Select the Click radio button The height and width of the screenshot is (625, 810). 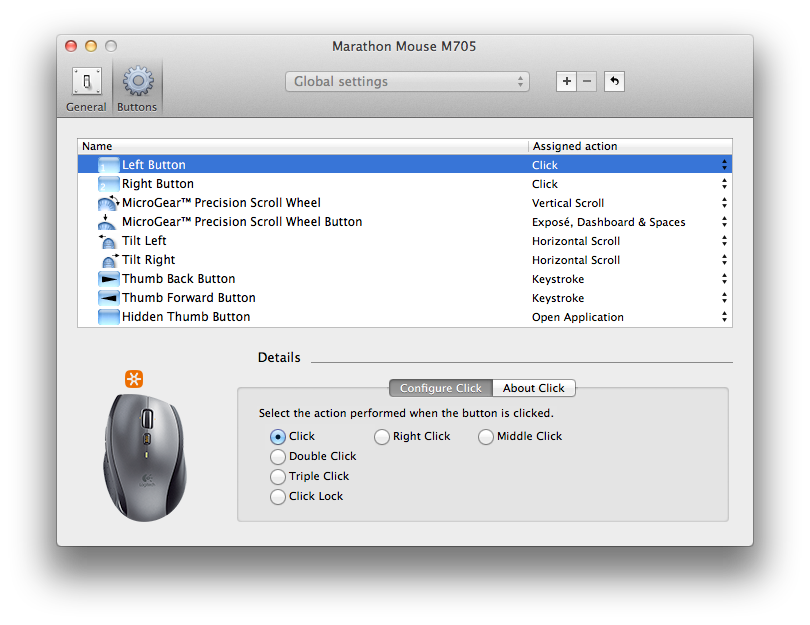(x=278, y=437)
